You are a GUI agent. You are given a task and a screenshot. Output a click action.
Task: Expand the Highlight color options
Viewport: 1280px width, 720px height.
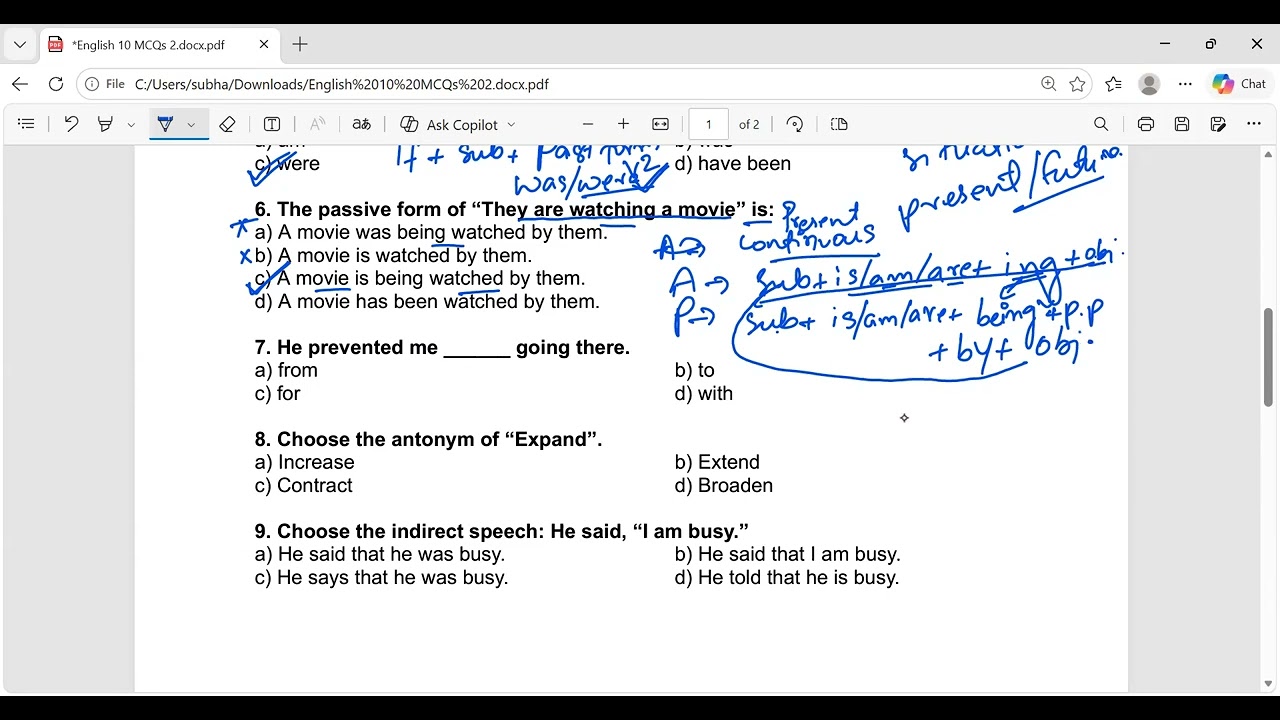(x=131, y=125)
